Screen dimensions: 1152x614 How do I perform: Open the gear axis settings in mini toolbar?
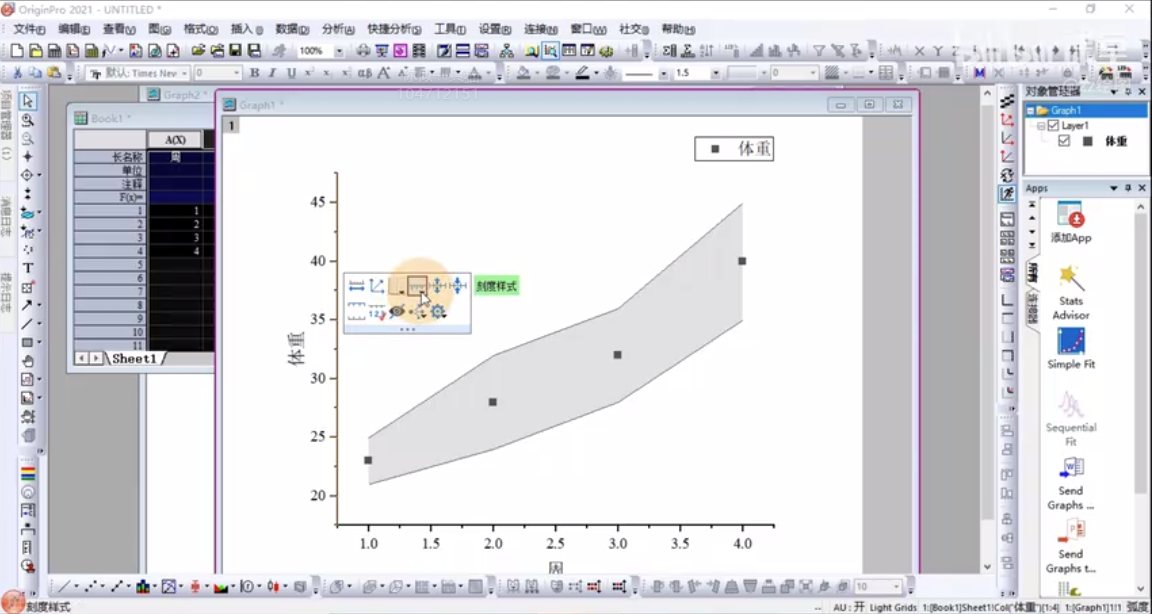point(439,311)
